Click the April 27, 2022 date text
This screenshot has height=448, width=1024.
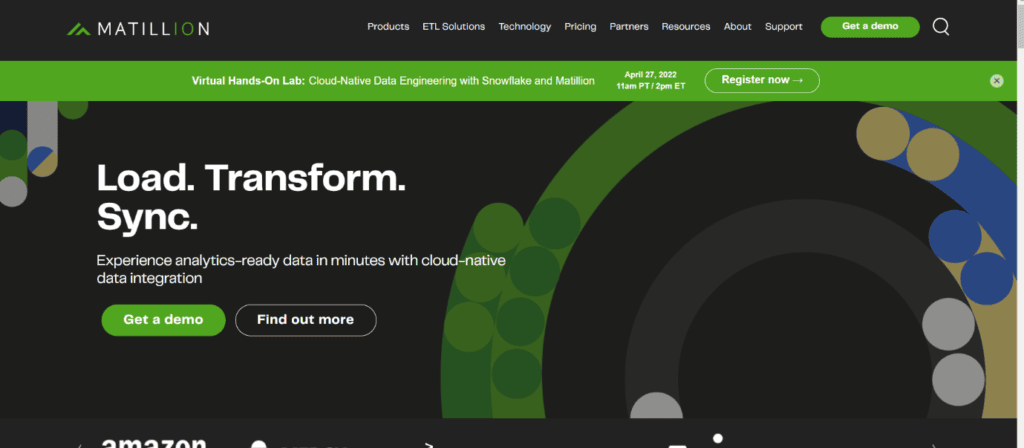click(x=650, y=75)
